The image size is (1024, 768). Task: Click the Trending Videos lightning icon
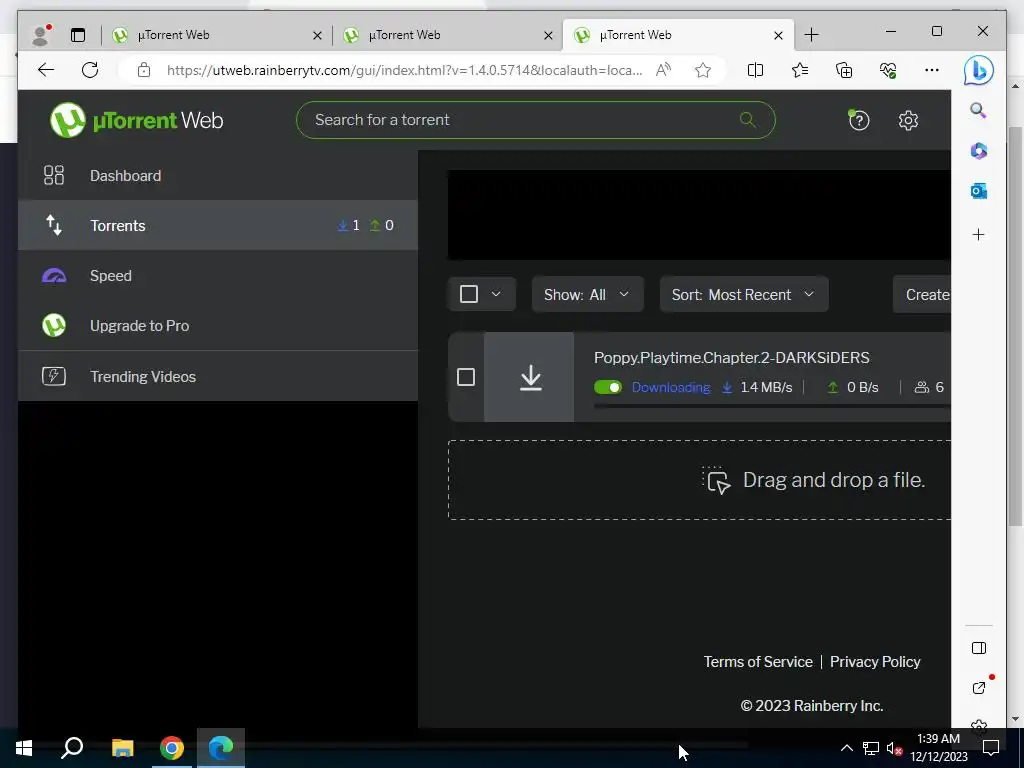coord(54,376)
